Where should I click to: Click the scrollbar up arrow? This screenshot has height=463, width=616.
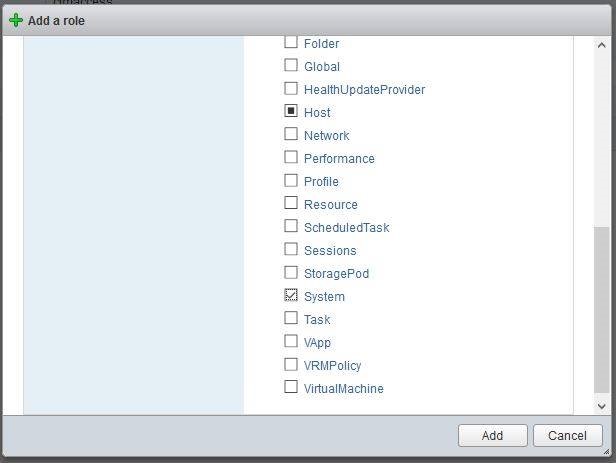tap(602, 45)
